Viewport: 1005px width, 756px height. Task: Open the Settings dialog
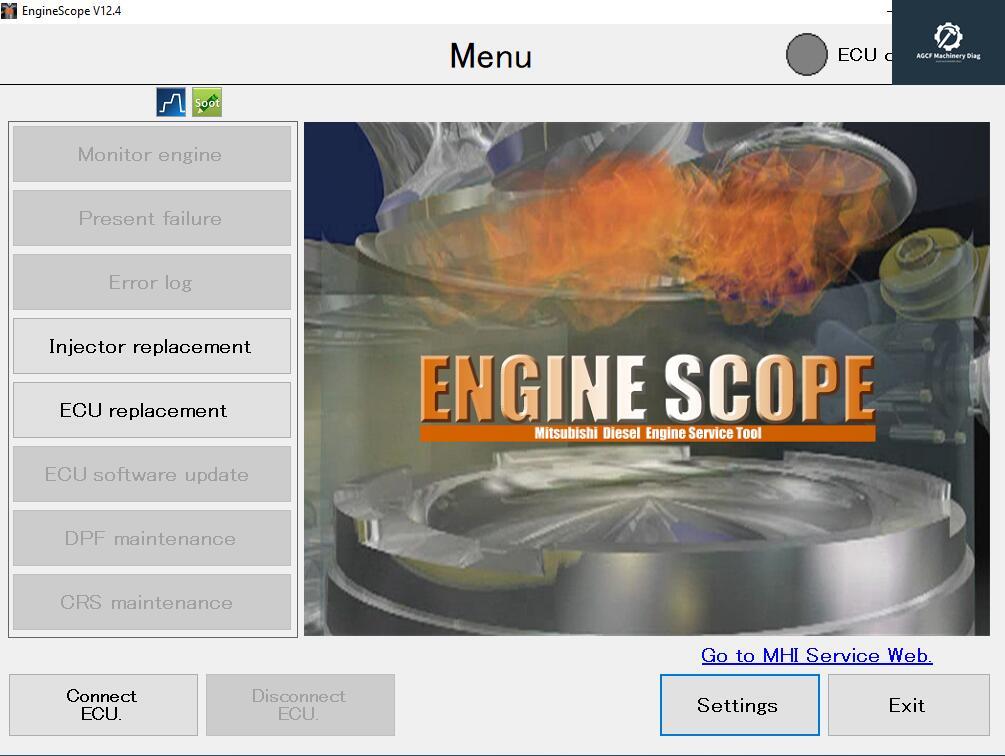(739, 705)
